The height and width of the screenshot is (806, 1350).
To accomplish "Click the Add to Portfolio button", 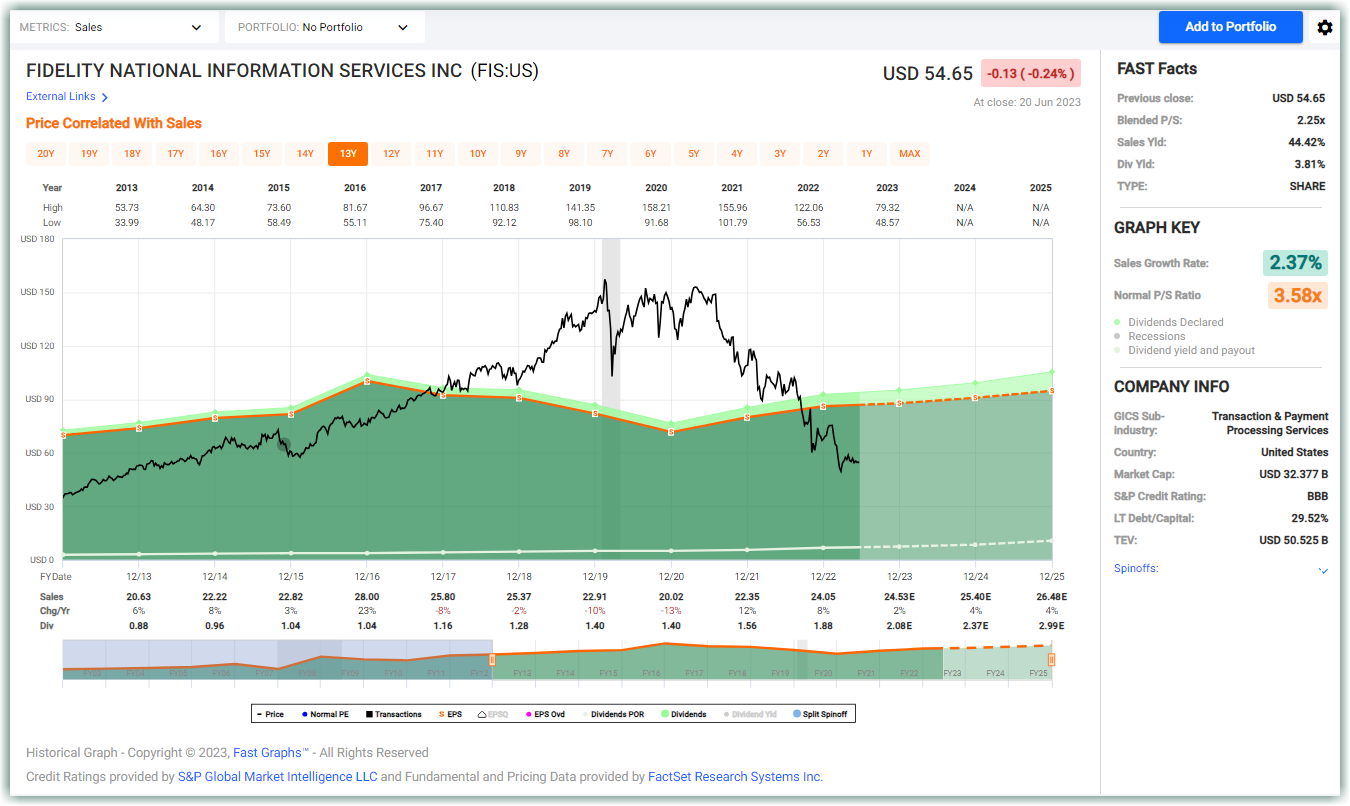I will pyautogui.click(x=1231, y=27).
